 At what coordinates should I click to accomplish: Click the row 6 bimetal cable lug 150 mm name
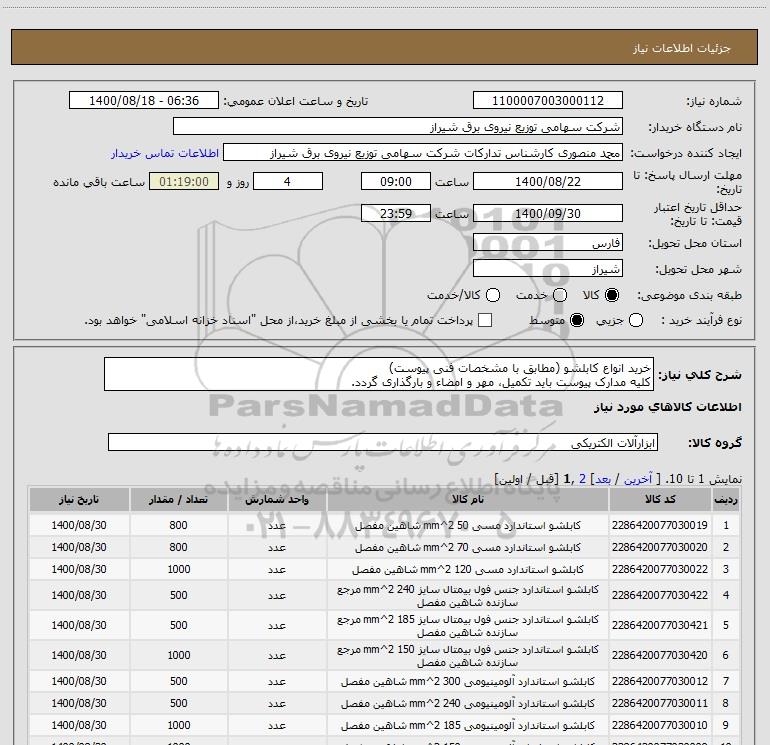pos(468,656)
